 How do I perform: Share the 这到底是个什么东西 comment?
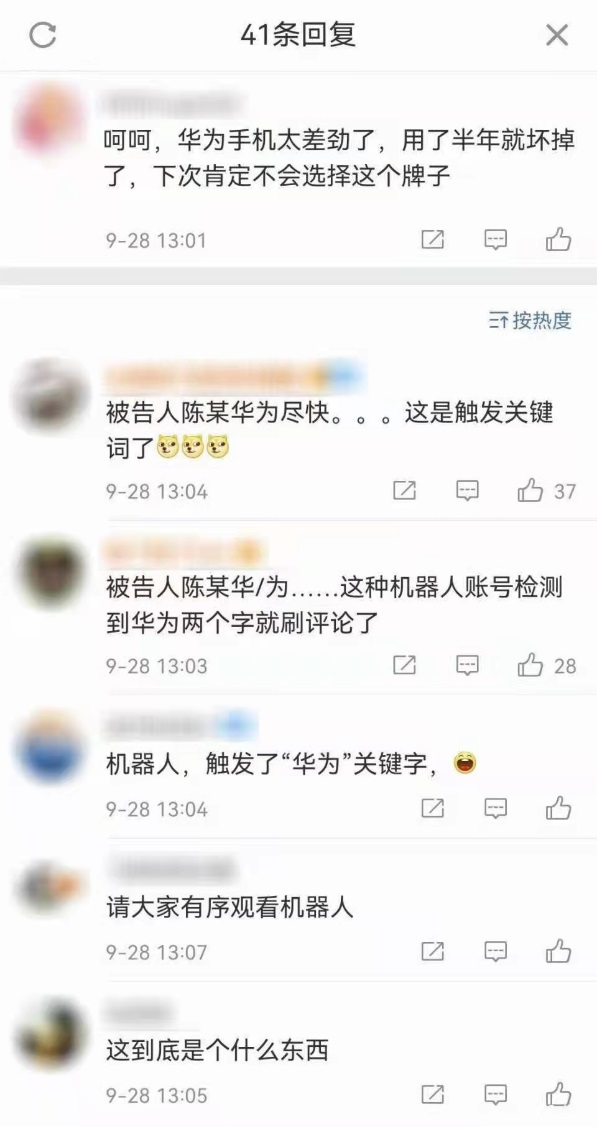432,1095
